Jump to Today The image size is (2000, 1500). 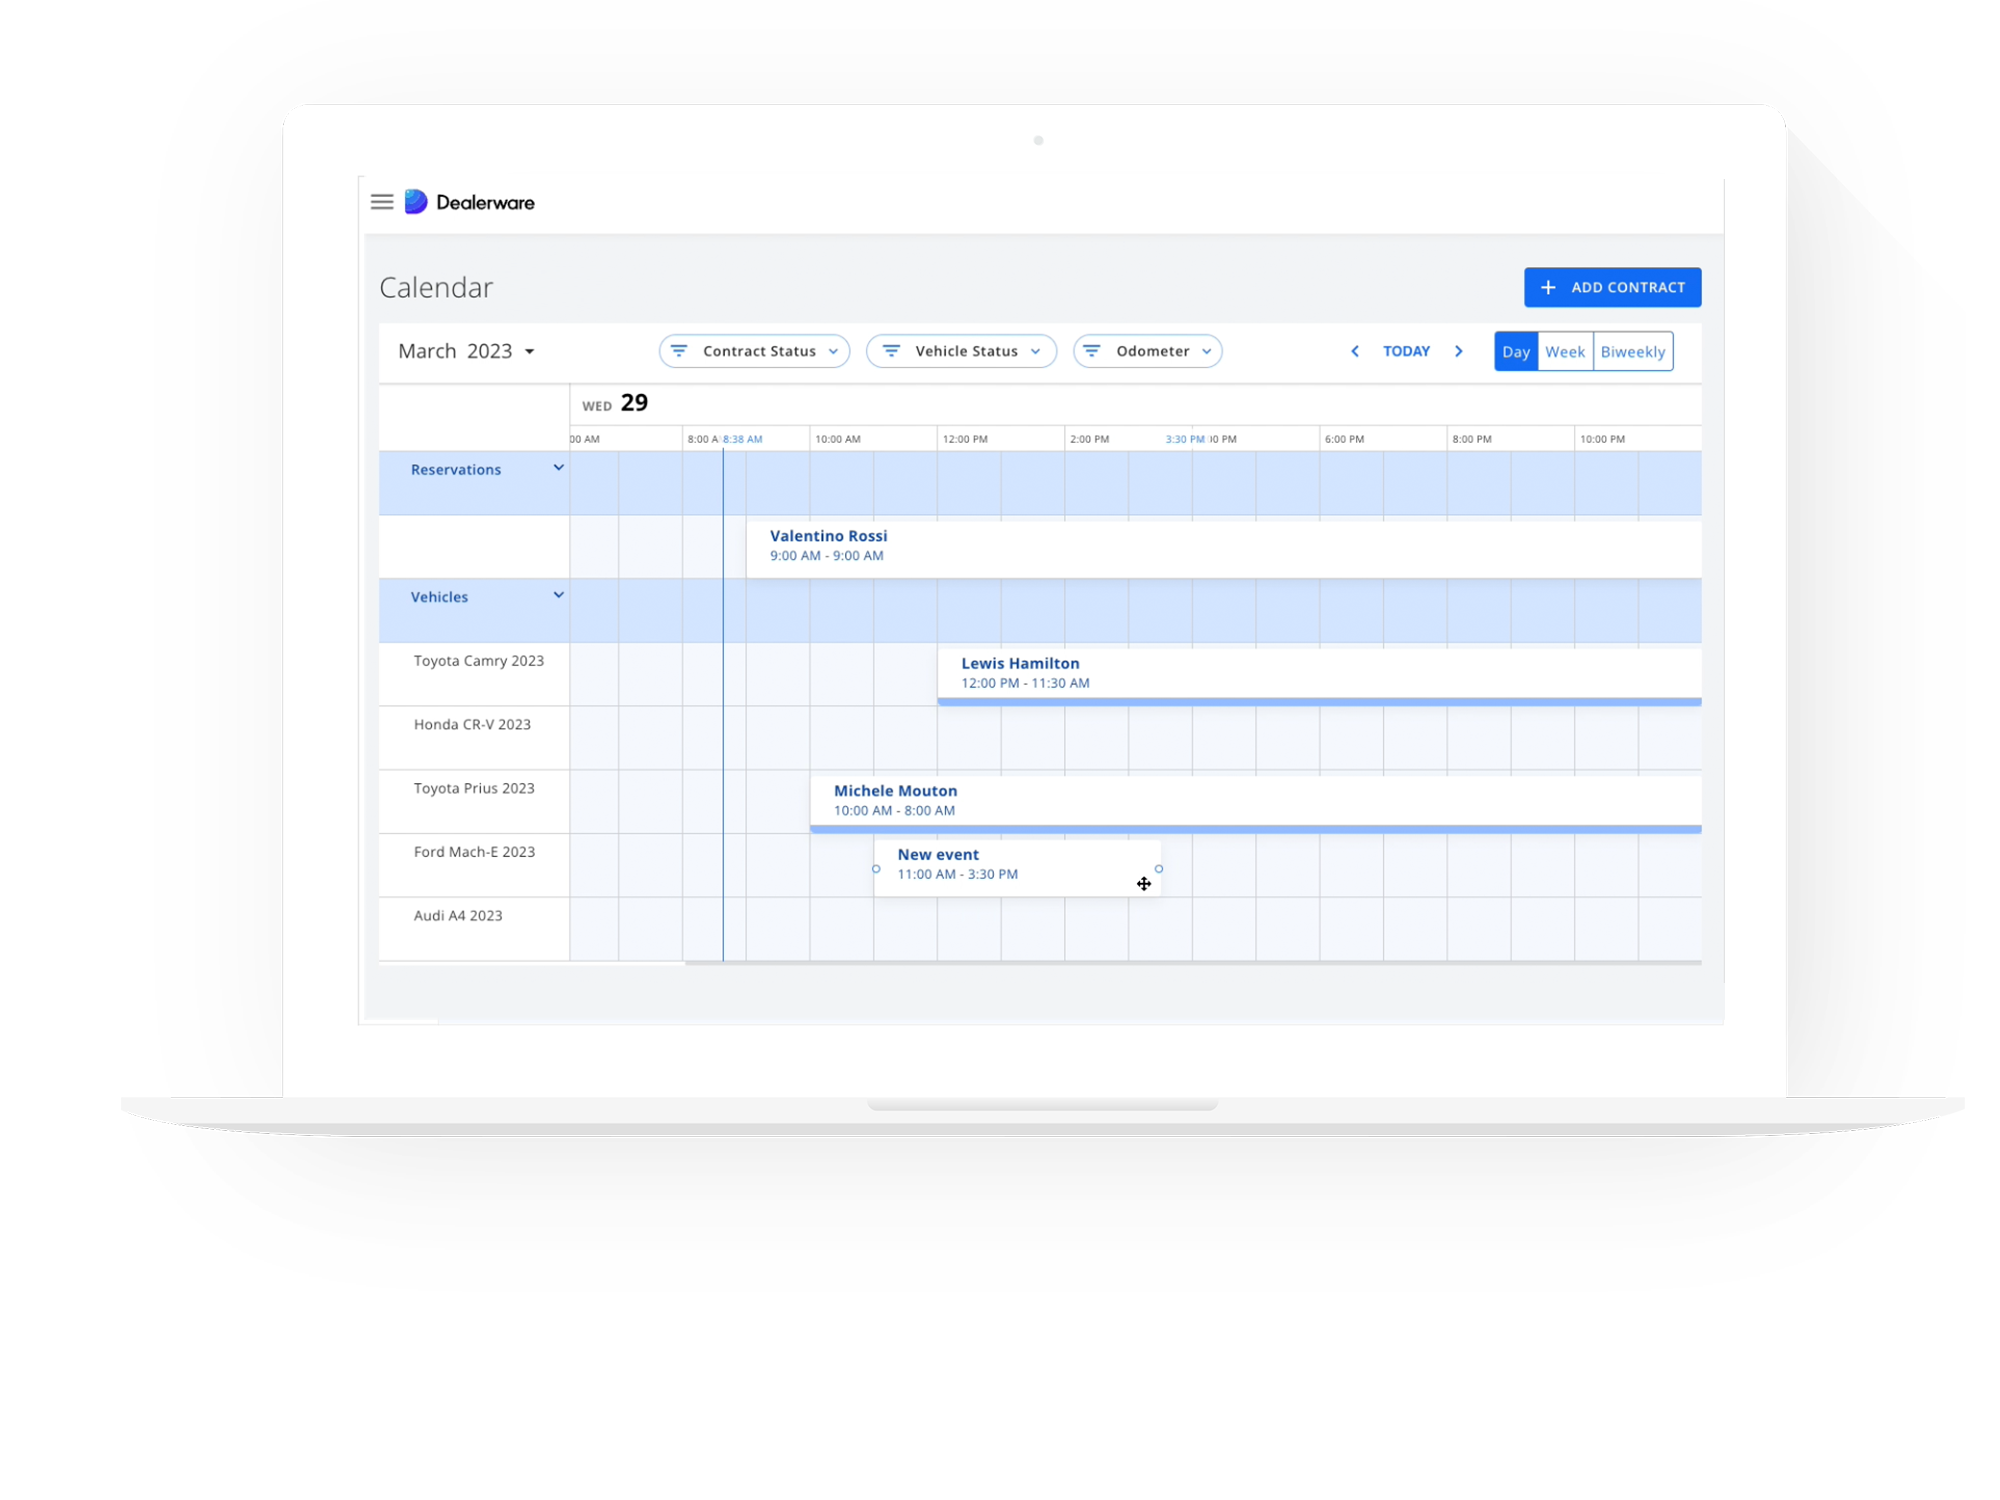point(1406,351)
